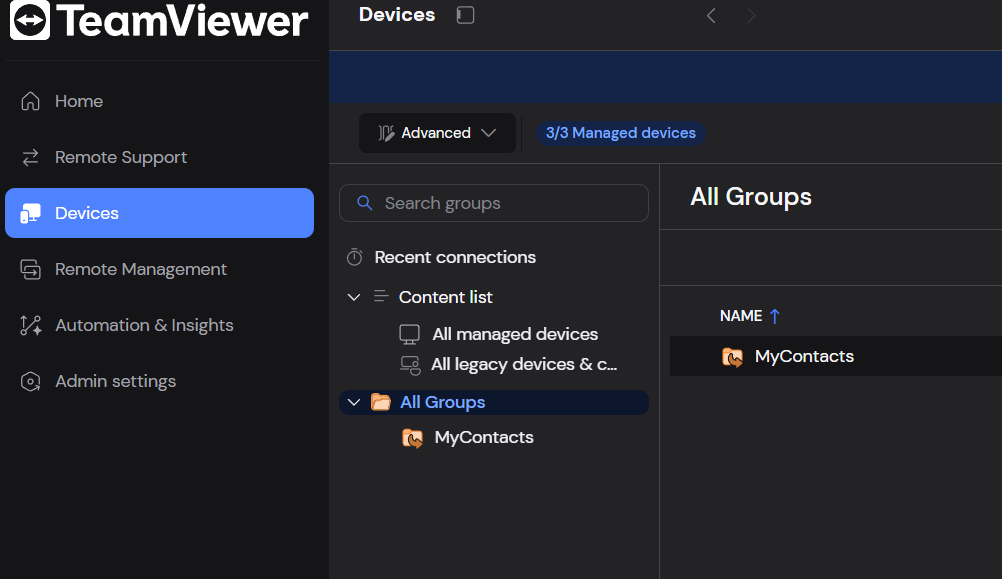The height and width of the screenshot is (579, 1002).
Task: Select All managed devices
Action: [x=514, y=334]
